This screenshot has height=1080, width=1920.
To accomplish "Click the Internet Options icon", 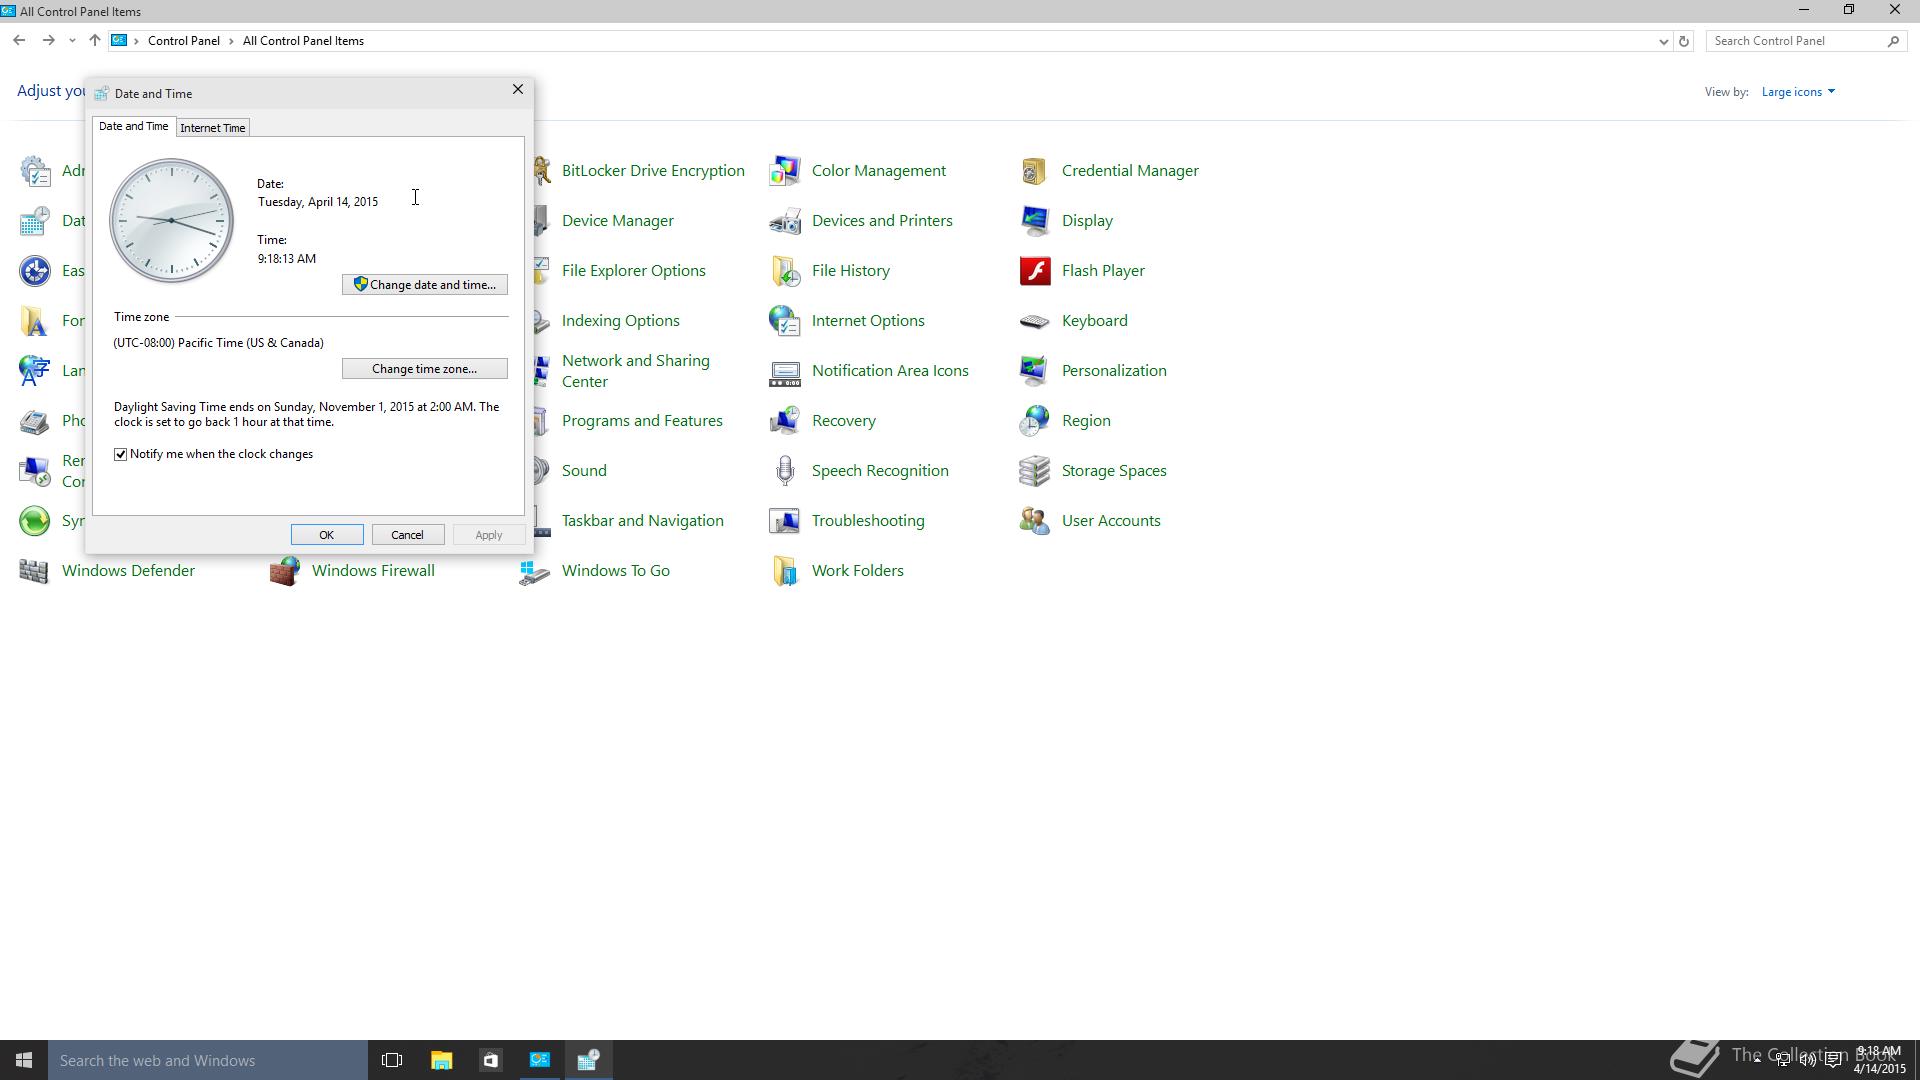I will point(785,321).
